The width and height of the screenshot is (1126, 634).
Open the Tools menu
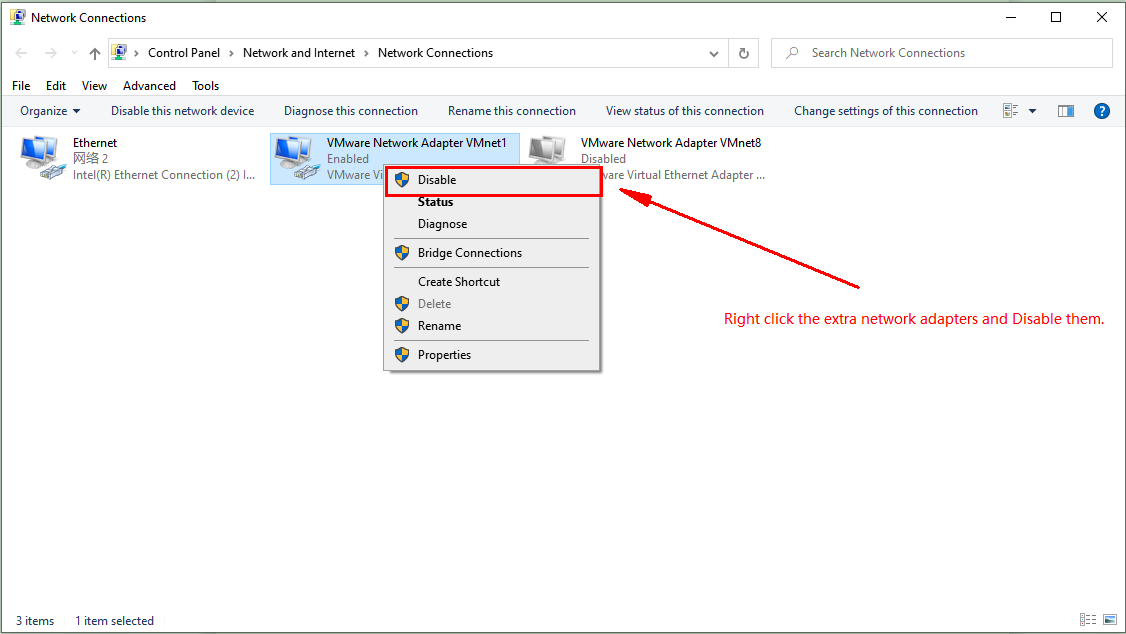tap(205, 85)
